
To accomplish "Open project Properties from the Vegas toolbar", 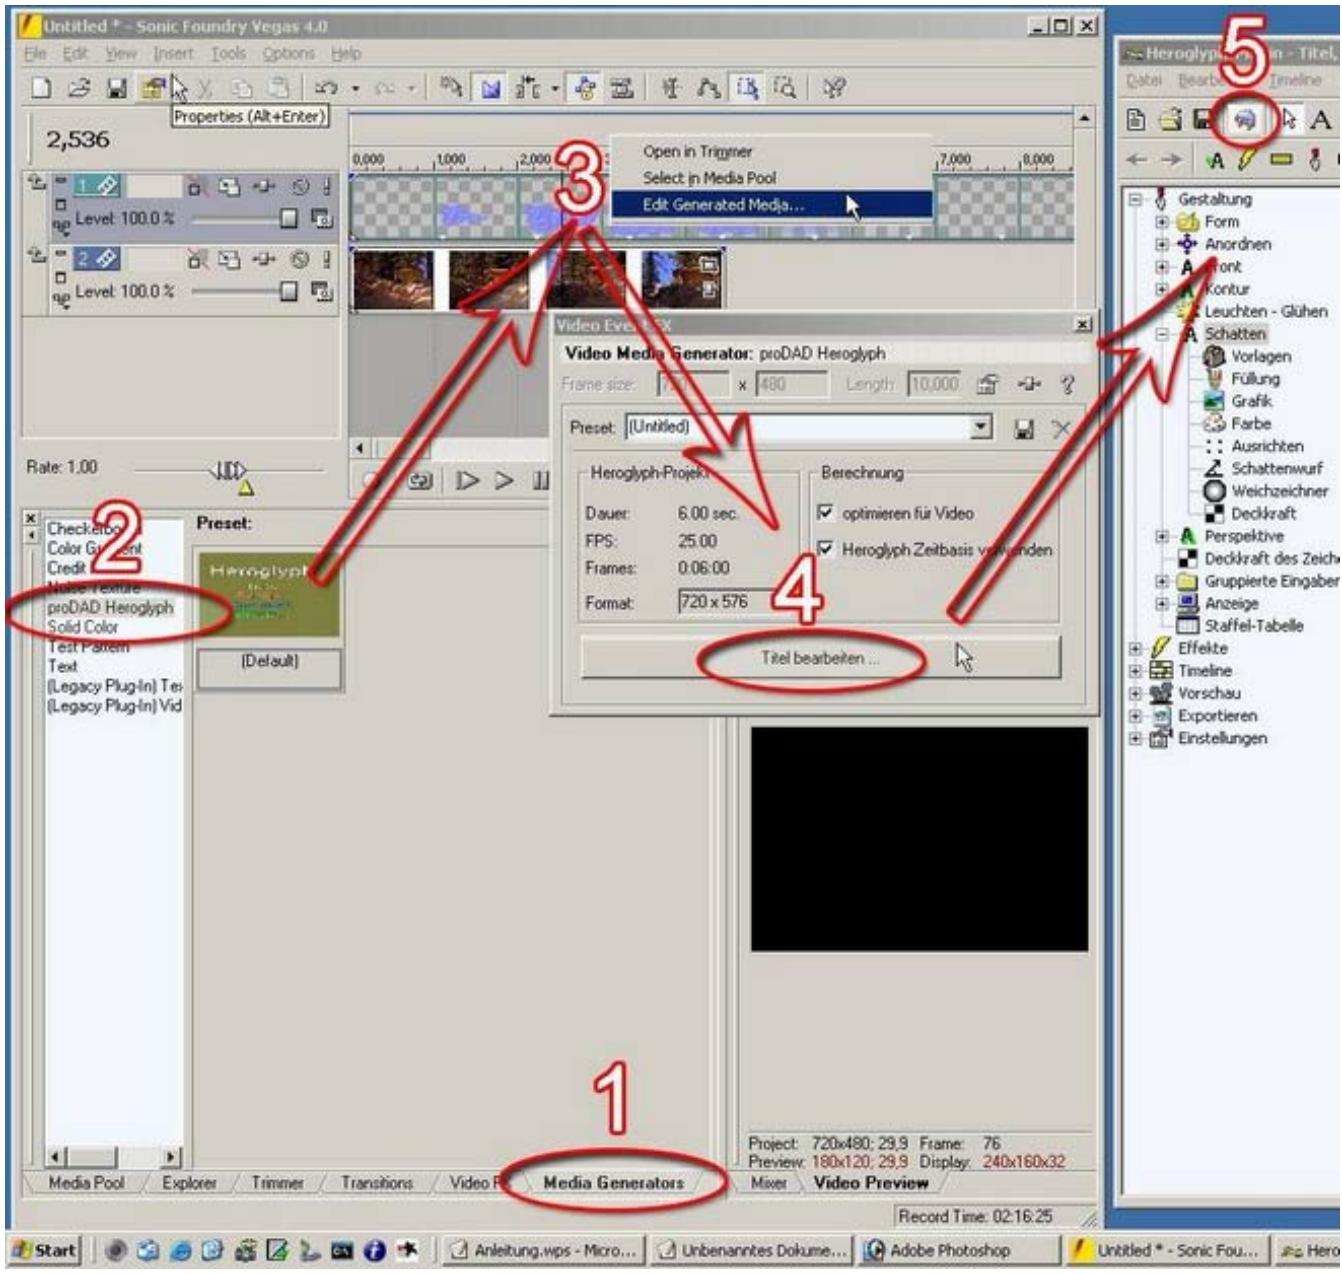I will (x=153, y=88).
